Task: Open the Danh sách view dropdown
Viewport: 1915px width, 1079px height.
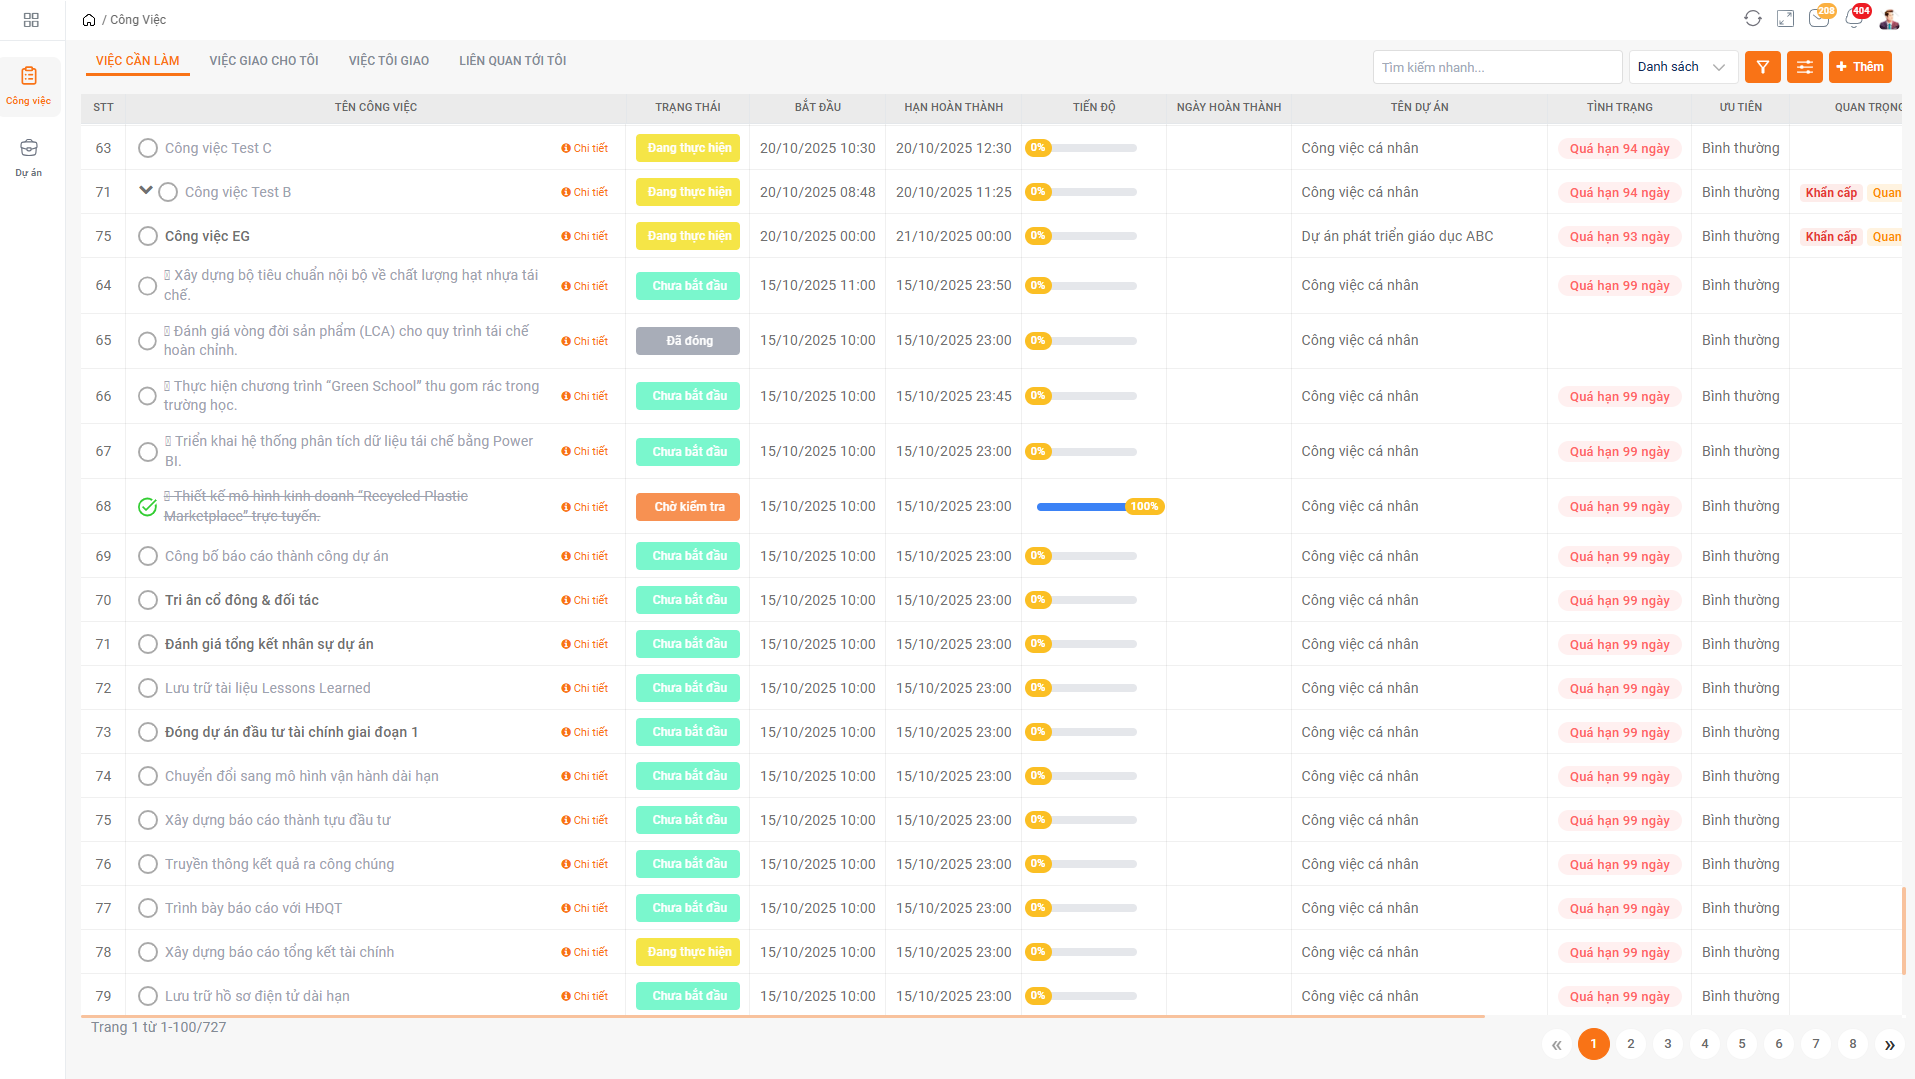Action: coord(1682,67)
